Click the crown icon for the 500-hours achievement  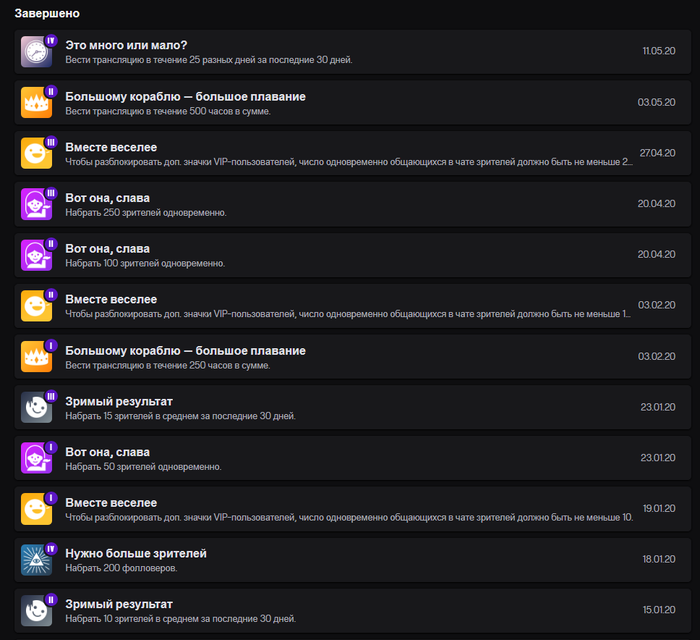tap(37, 103)
